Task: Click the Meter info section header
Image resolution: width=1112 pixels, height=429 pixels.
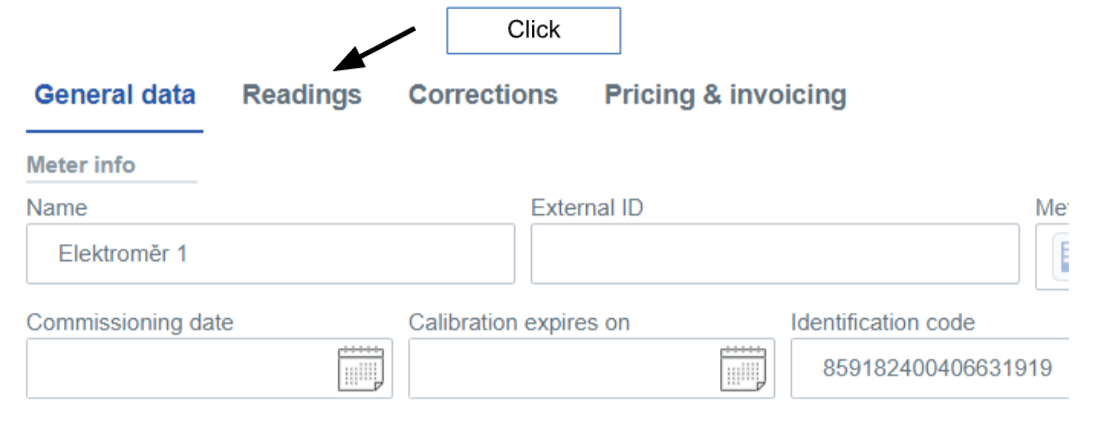Action: click(81, 165)
